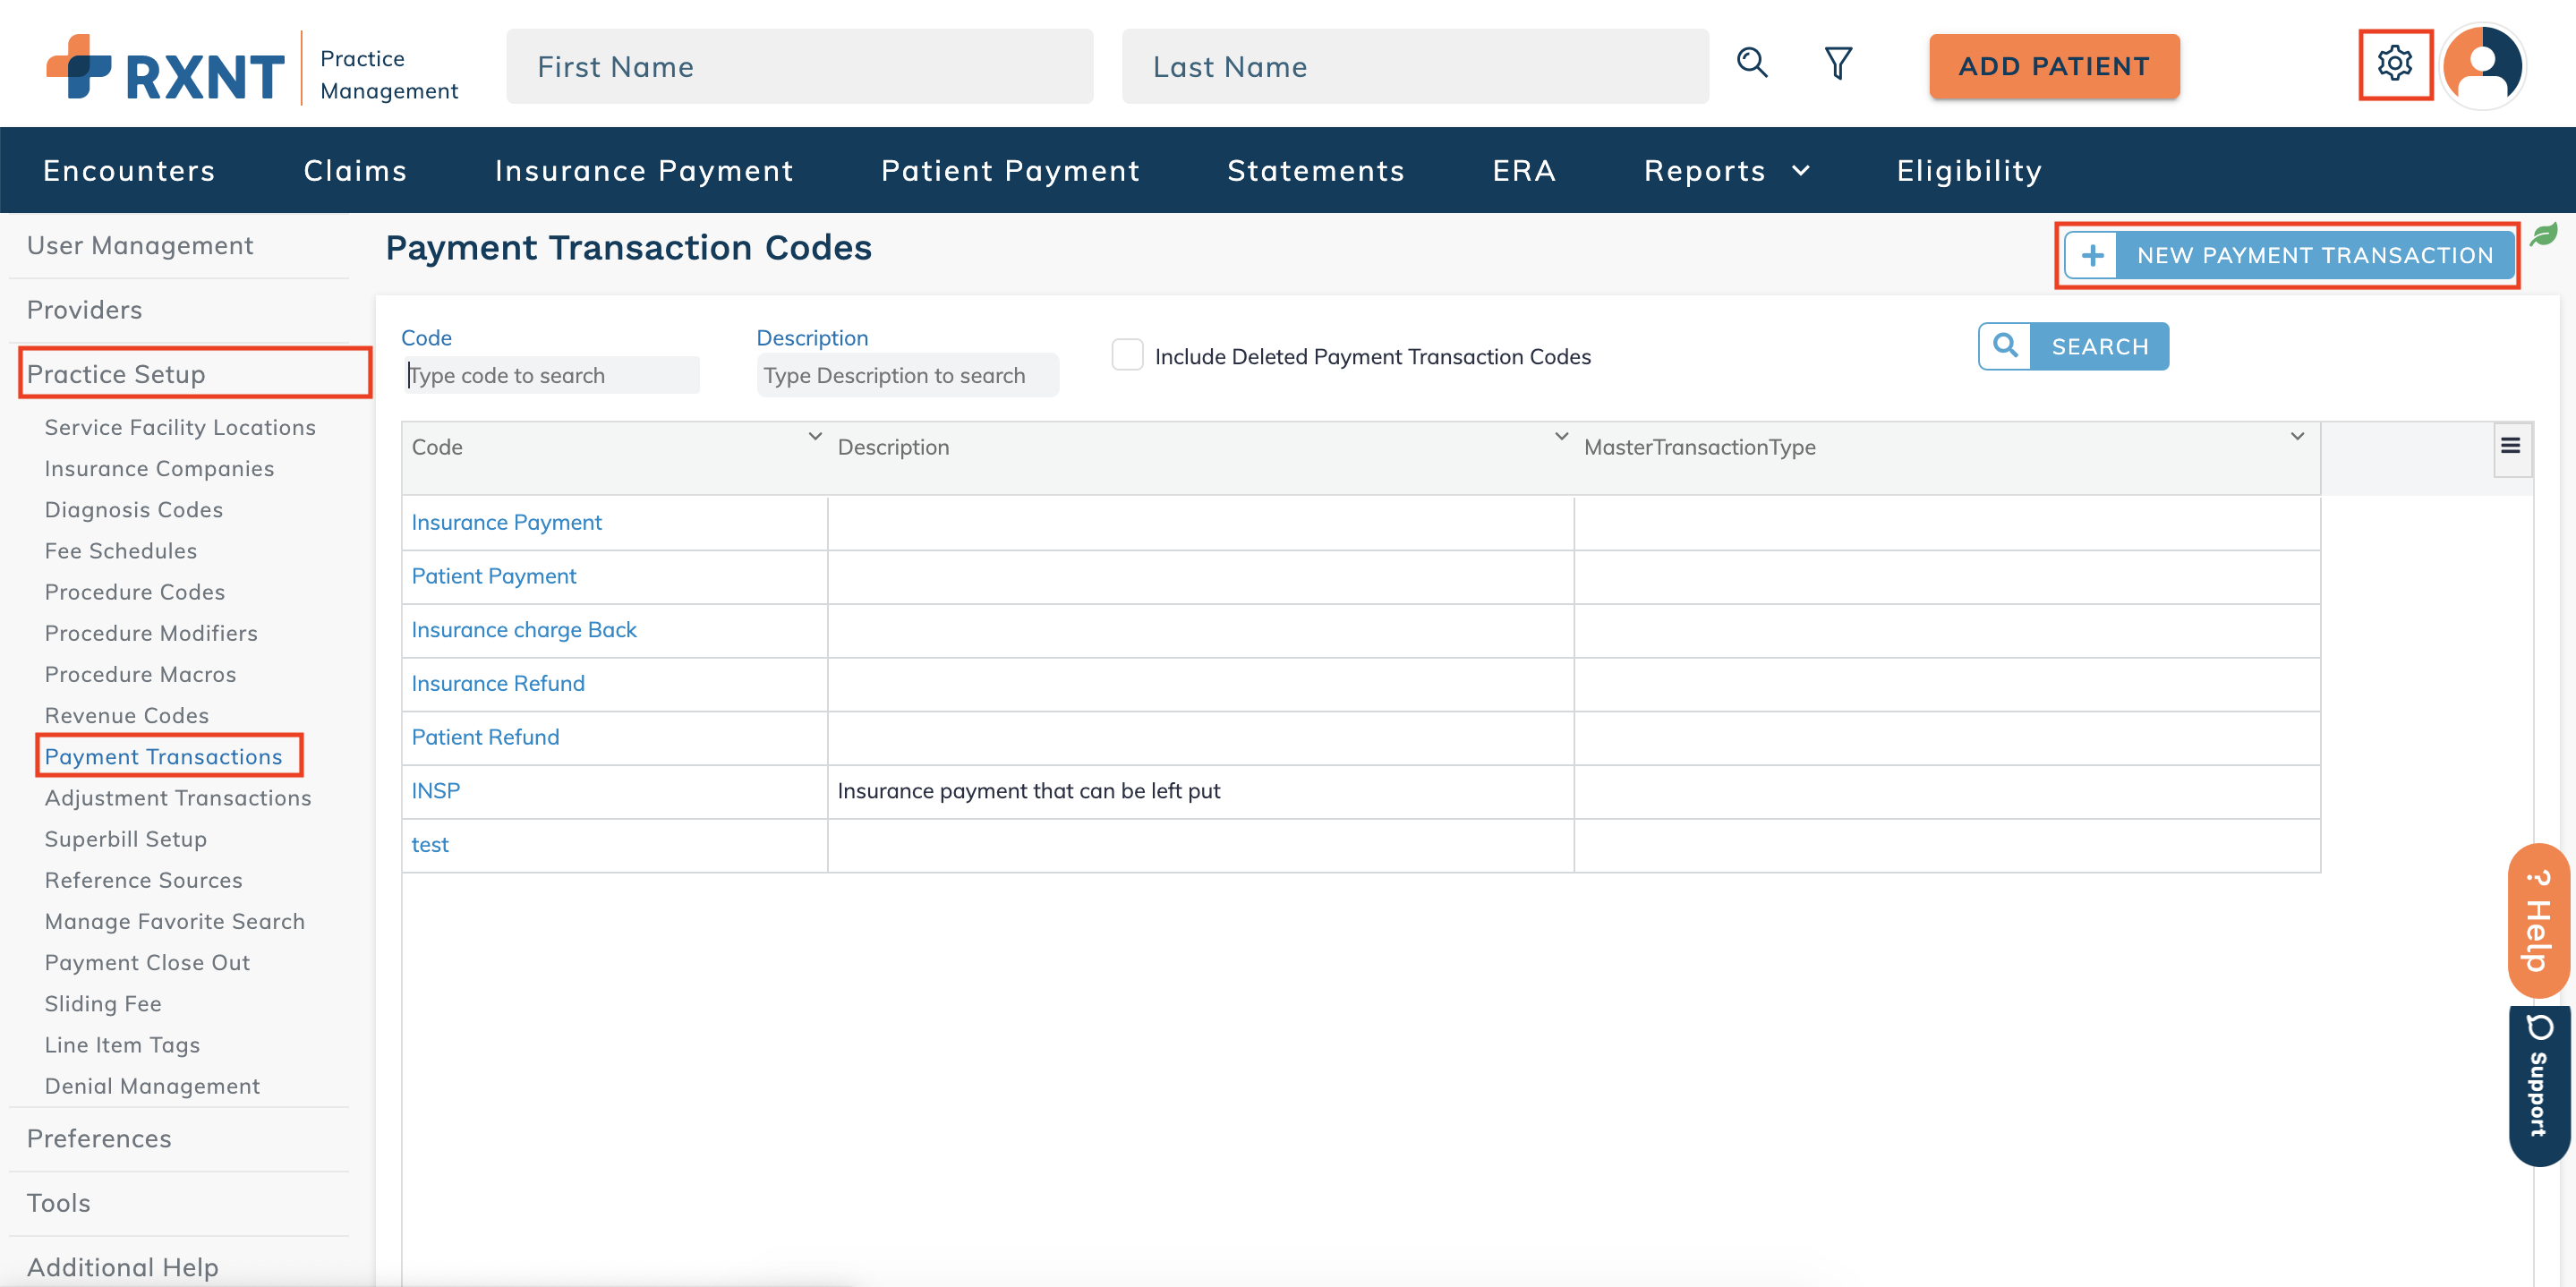Focus the First Name search field
2576x1287 pixels.
800,66
